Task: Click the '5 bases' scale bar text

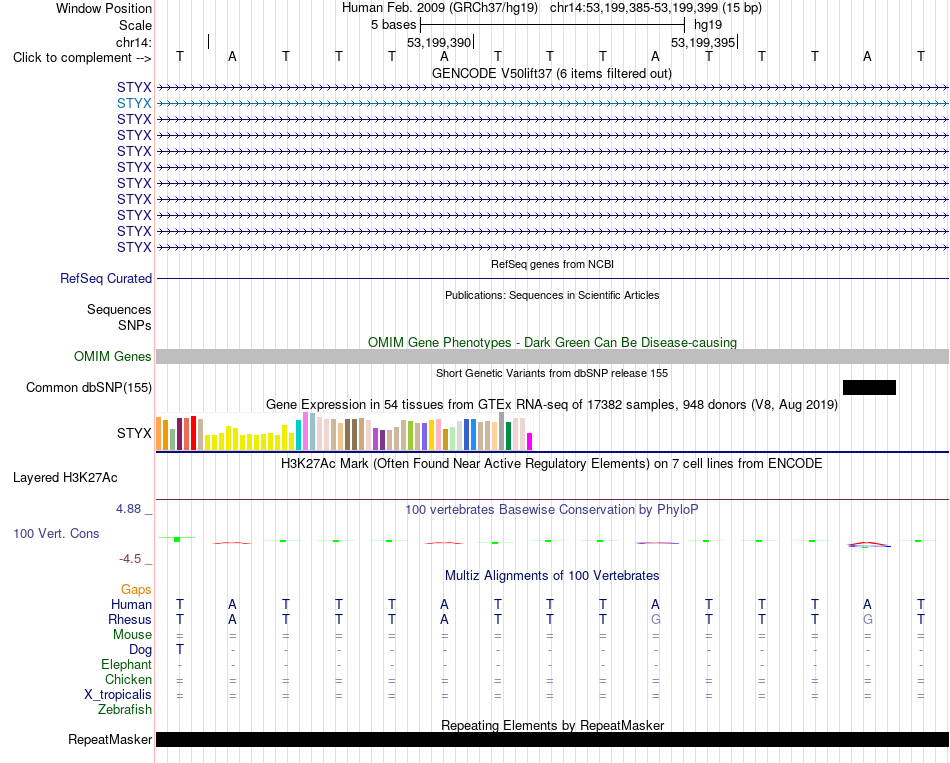Action: (x=393, y=25)
